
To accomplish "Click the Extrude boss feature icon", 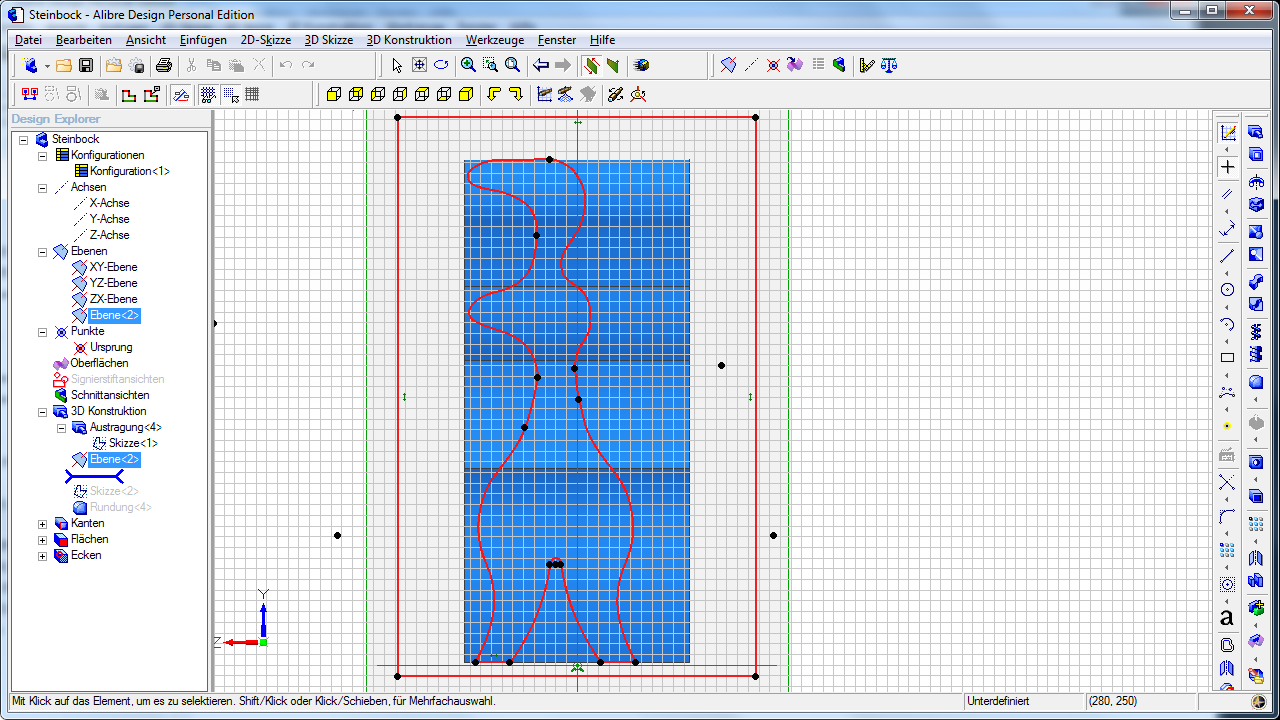I will (1256, 132).
